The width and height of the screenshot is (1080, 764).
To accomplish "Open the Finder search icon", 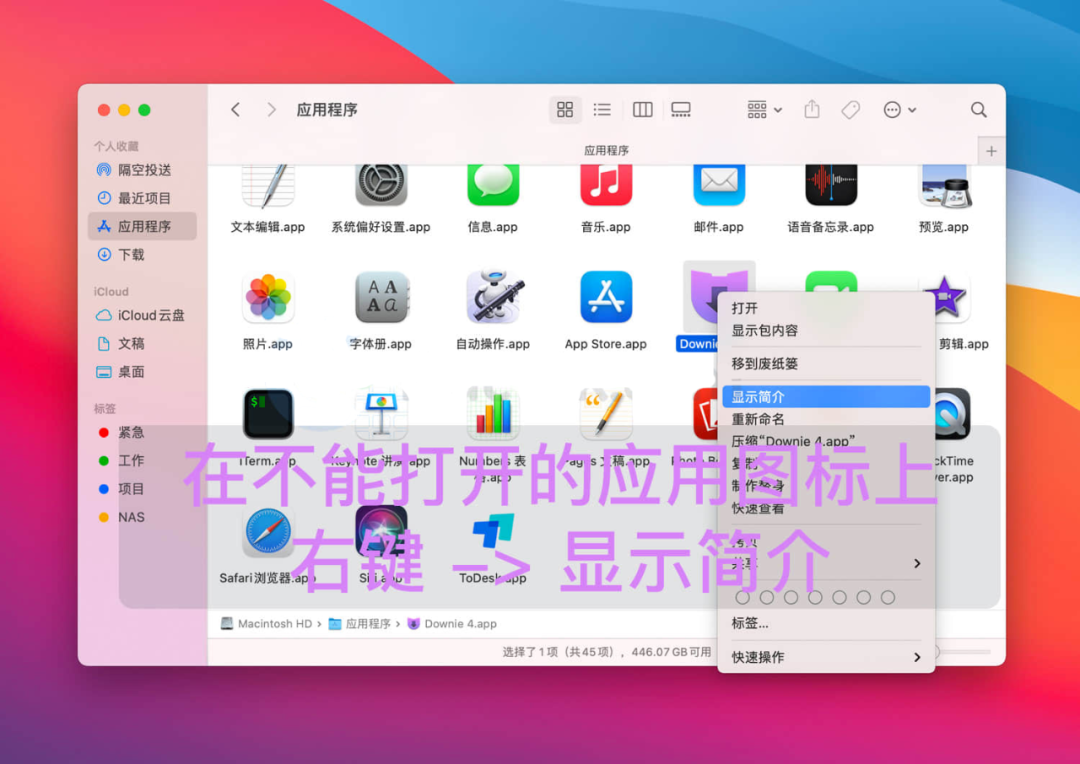I will pos(978,109).
